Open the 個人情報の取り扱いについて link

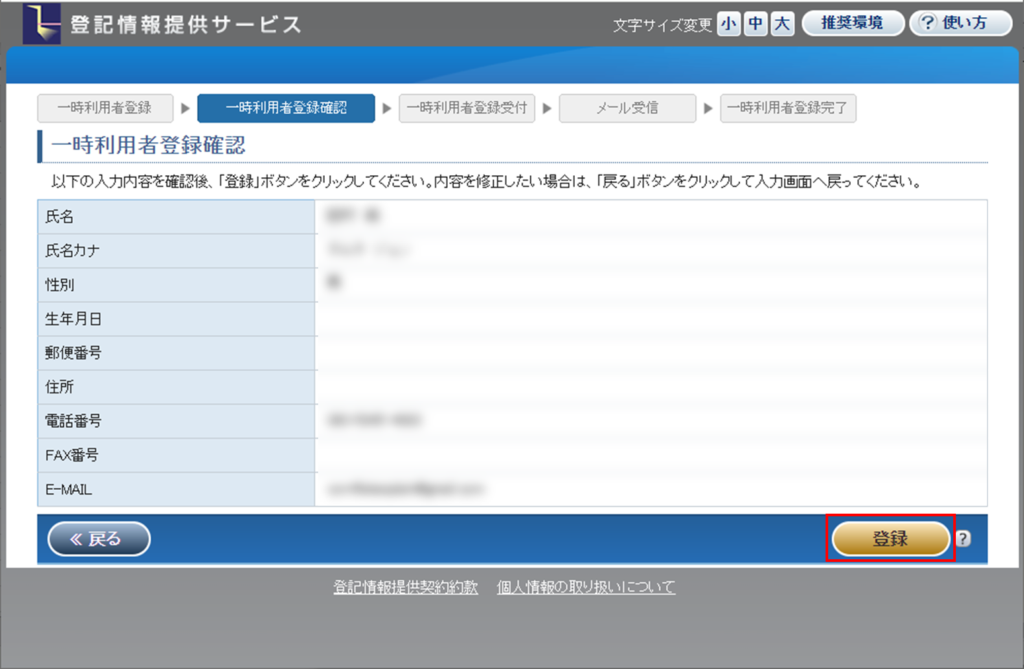(586, 587)
